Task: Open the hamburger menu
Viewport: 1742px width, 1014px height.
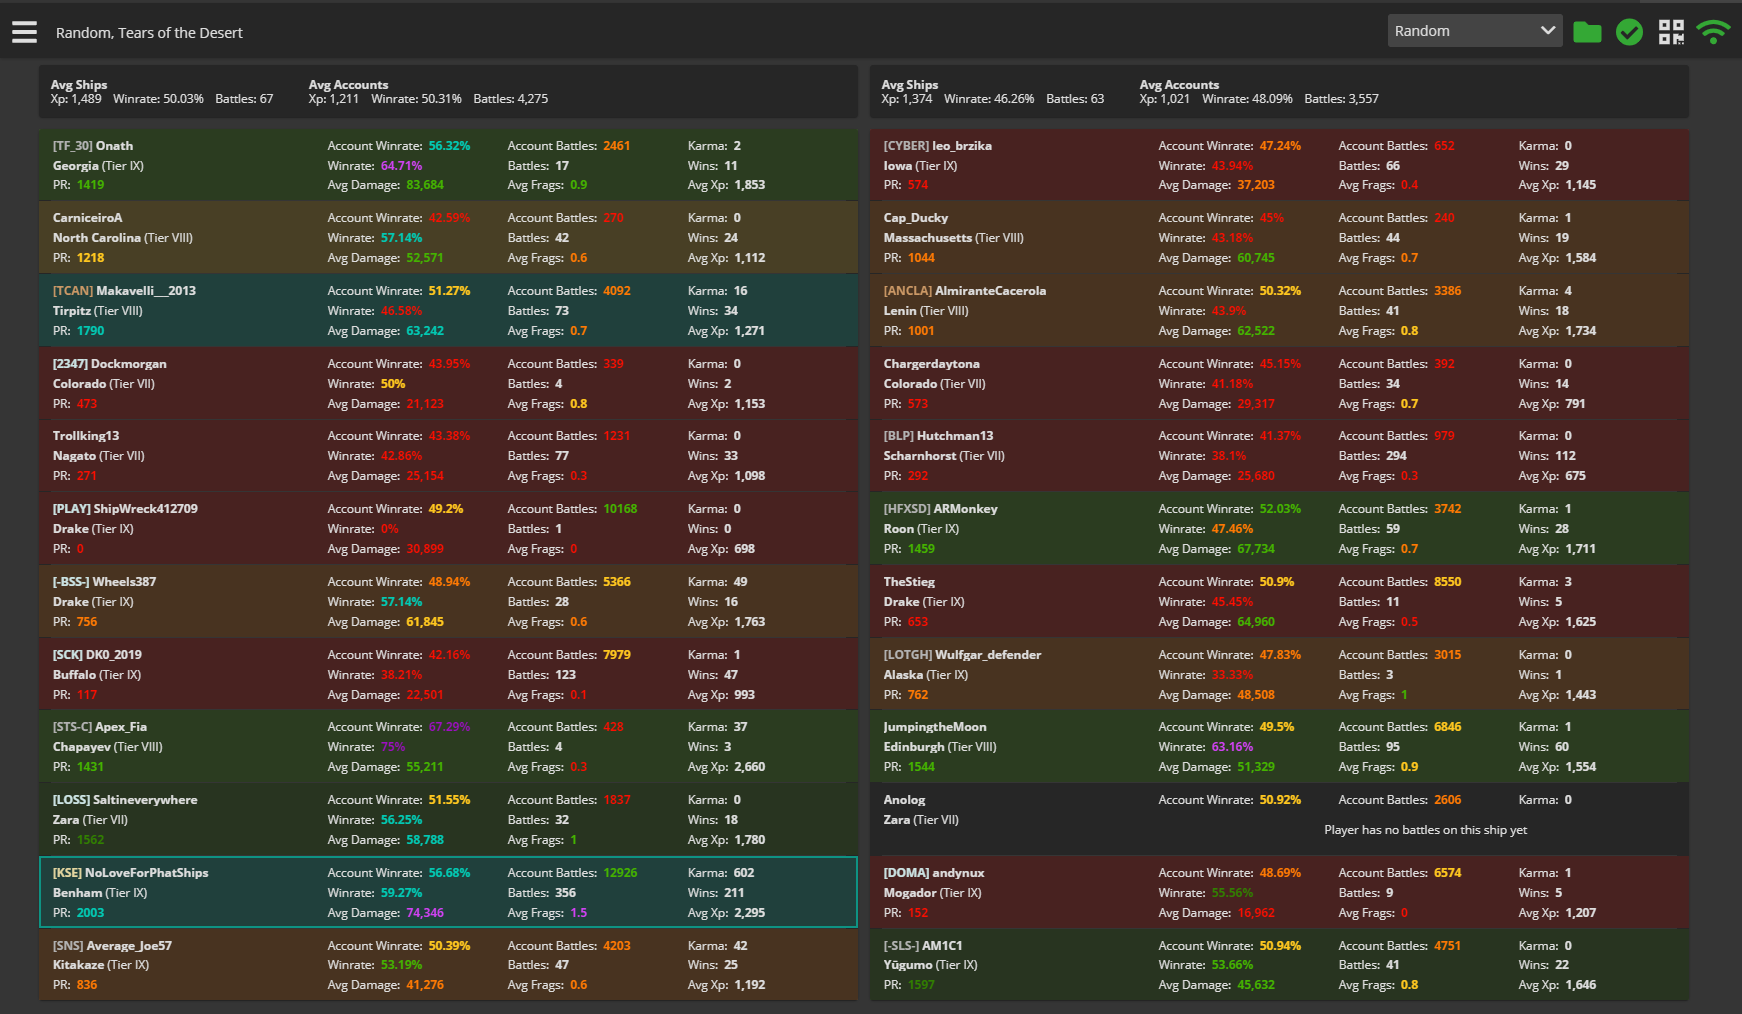Action: click(x=25, y=32)
